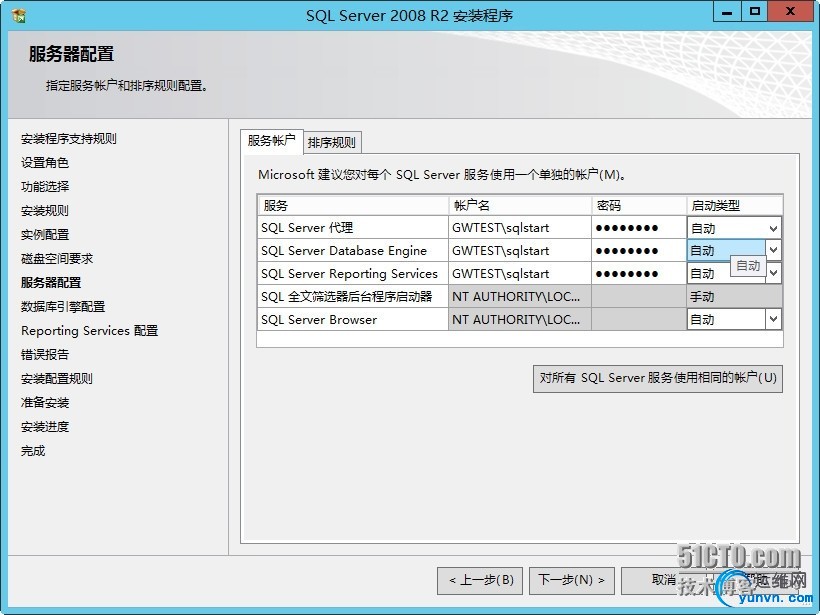Image resolution: width=820 pixels, height=615 pixels.
Task: Click the 帐户名 column header
Action: point(520,205)
